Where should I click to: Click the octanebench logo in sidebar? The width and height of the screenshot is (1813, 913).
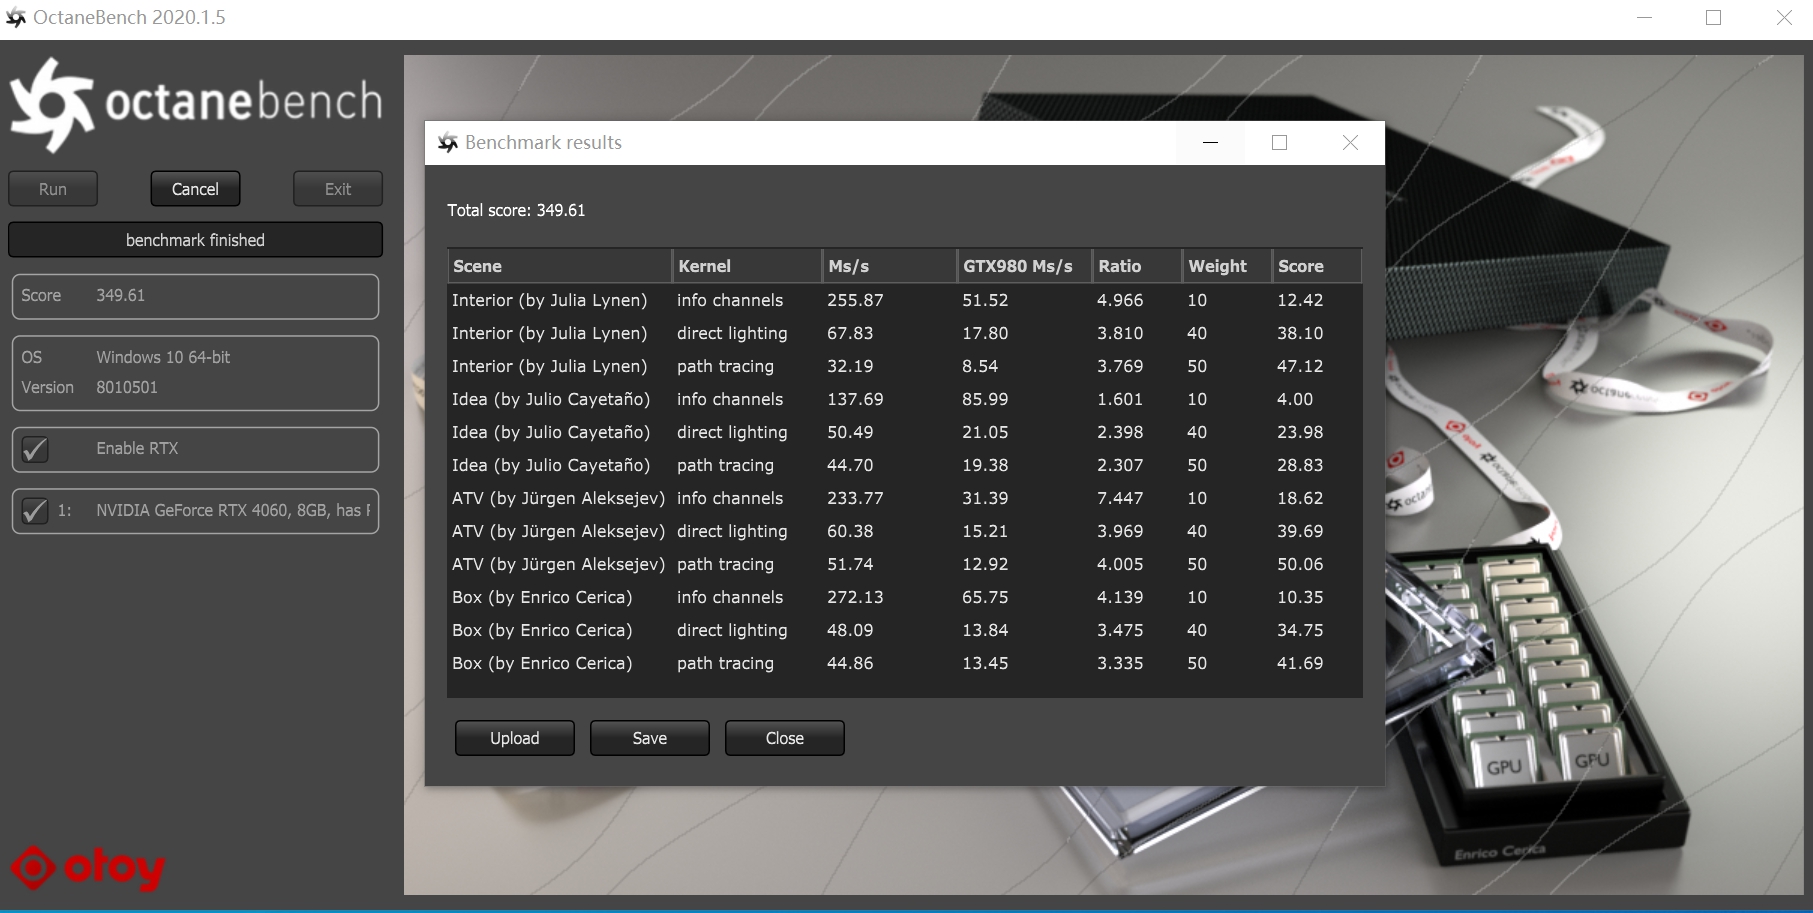click(x=196, y=103)
